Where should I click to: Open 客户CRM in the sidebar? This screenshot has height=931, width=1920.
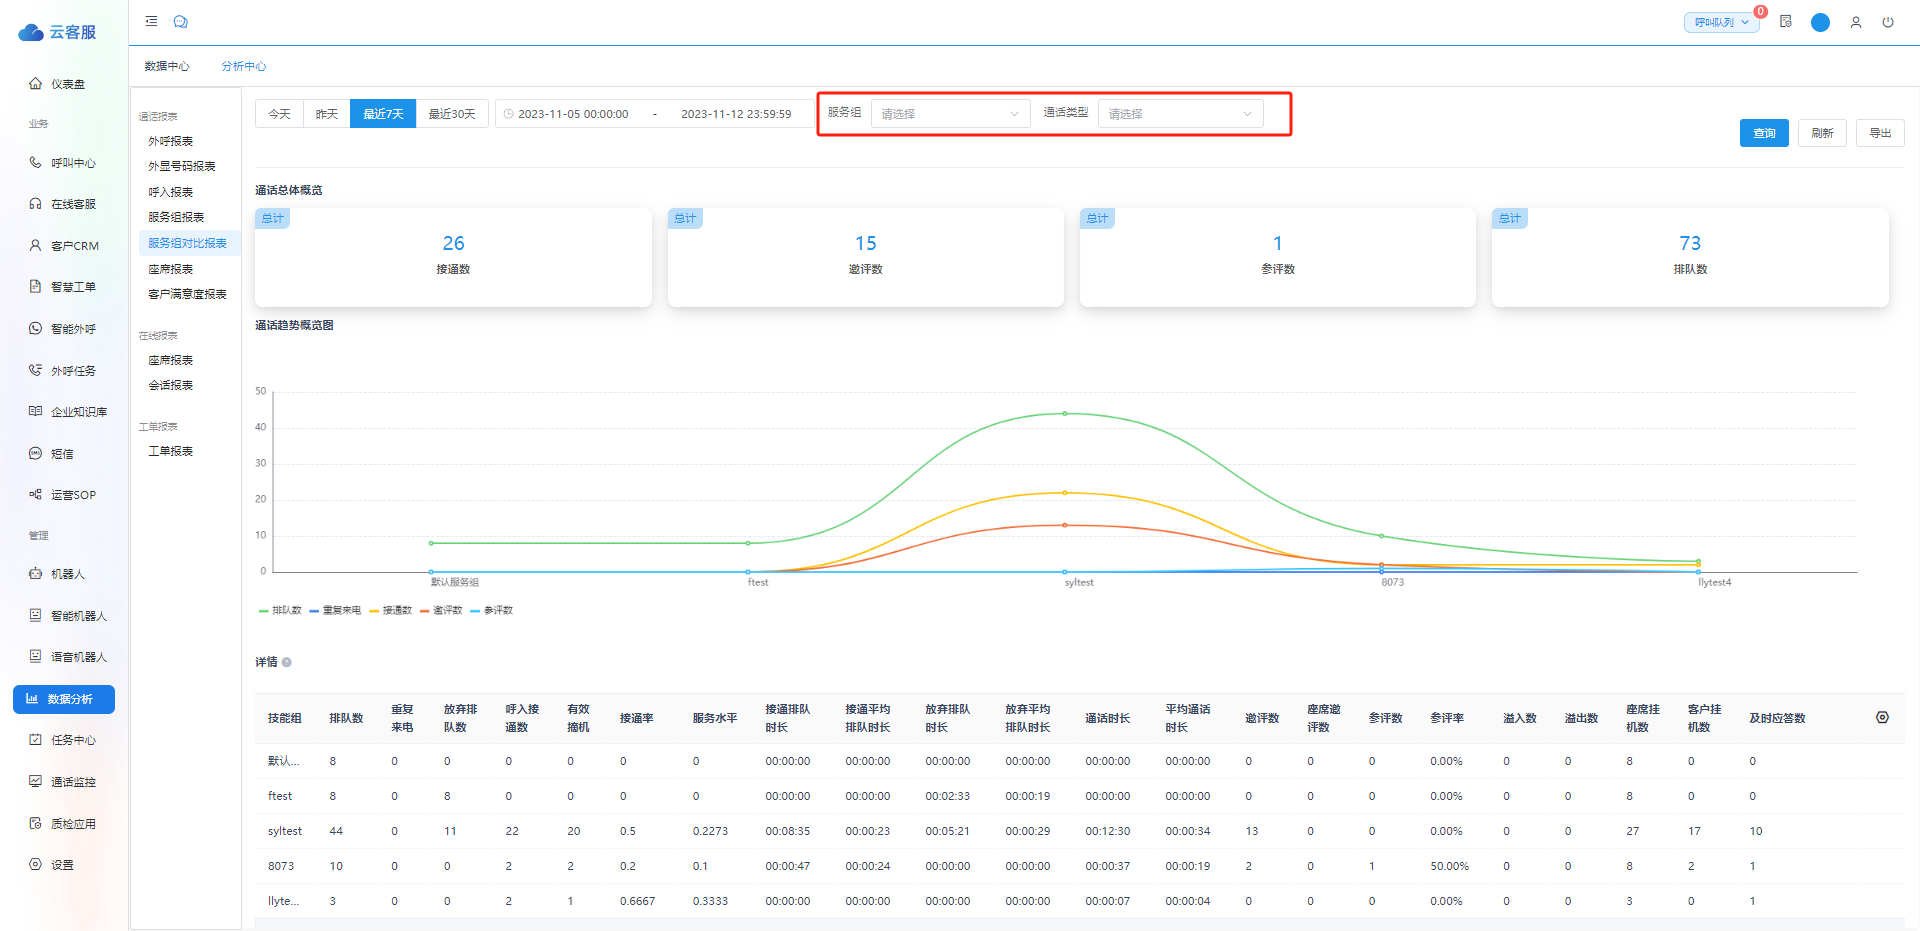(x=64, y=246)
